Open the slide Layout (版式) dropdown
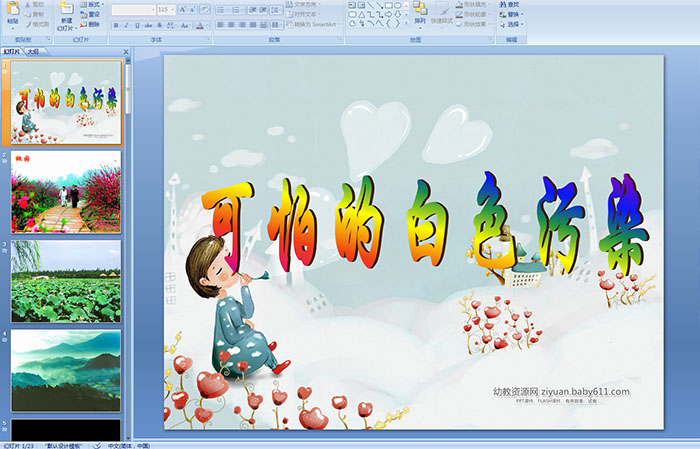Viewport: 700px width, 449px height. point(92,4)
